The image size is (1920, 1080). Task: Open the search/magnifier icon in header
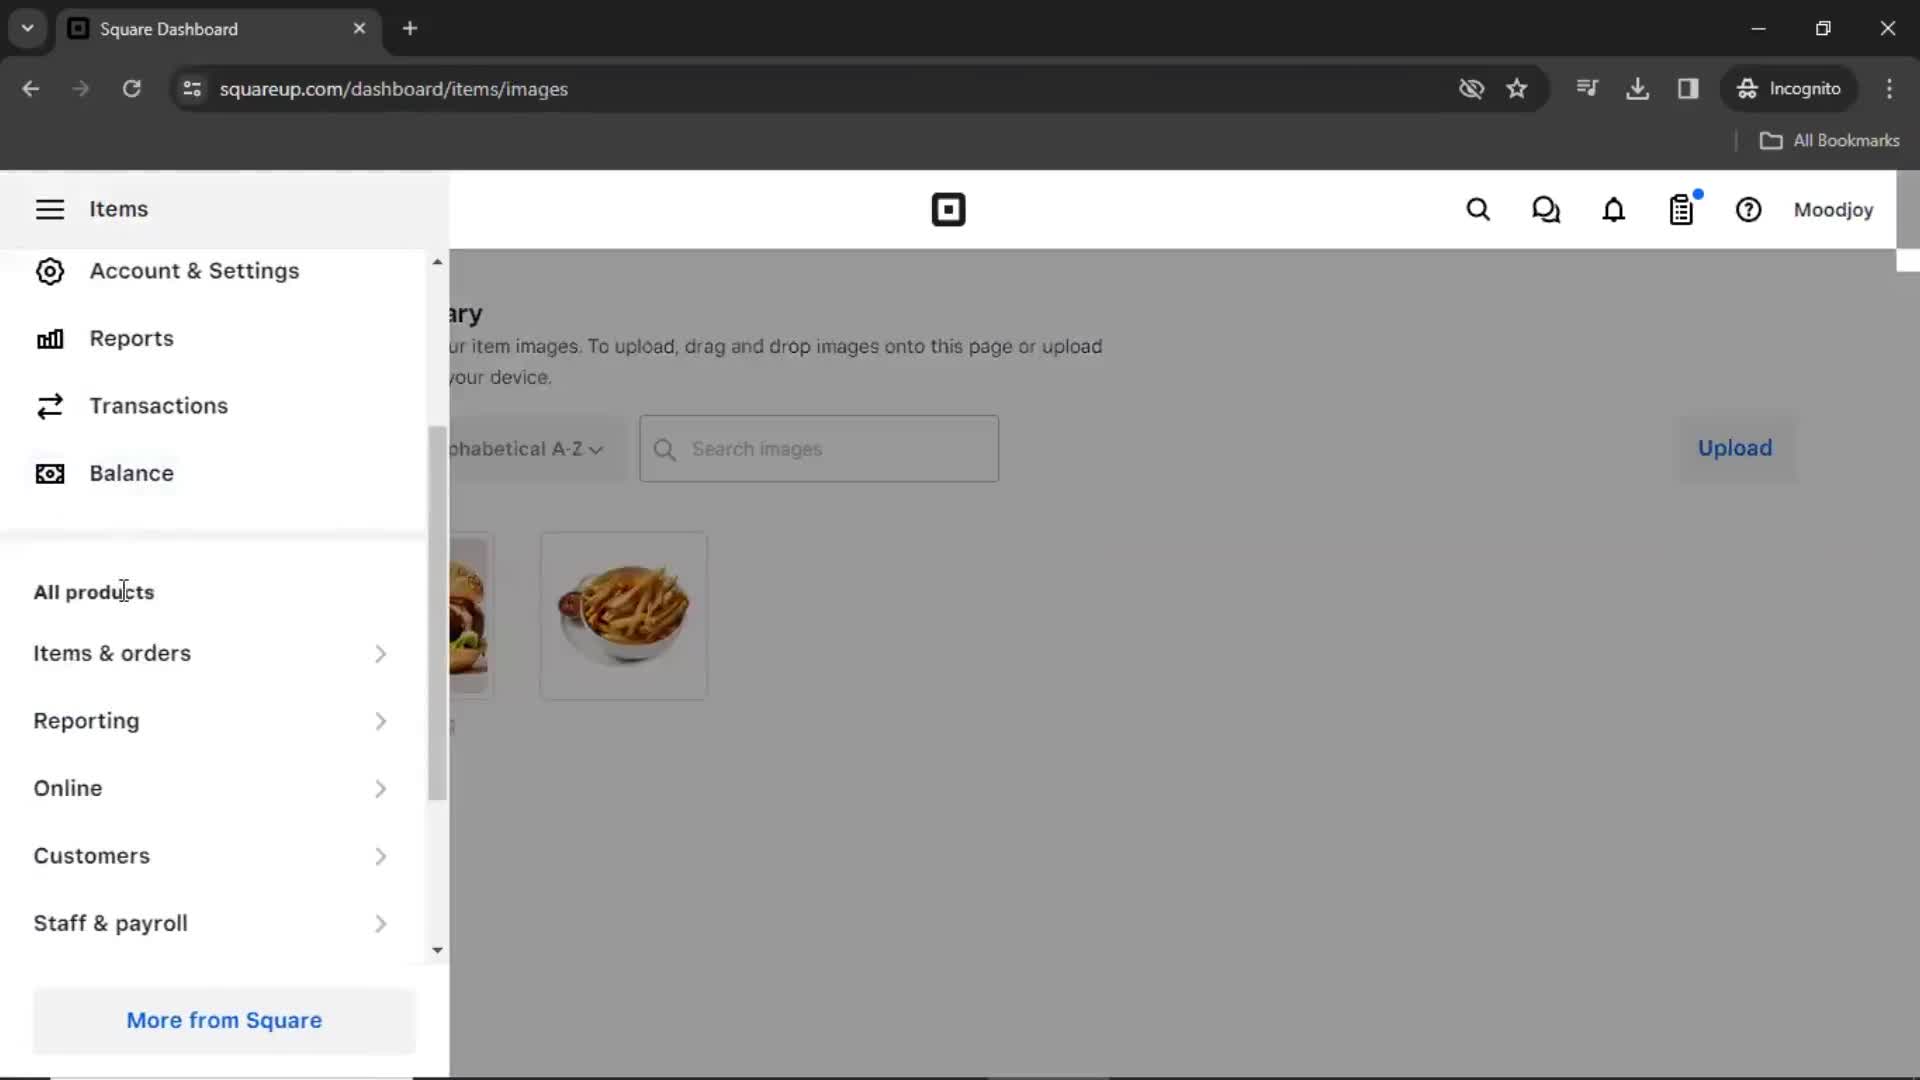click(1477, 210)
